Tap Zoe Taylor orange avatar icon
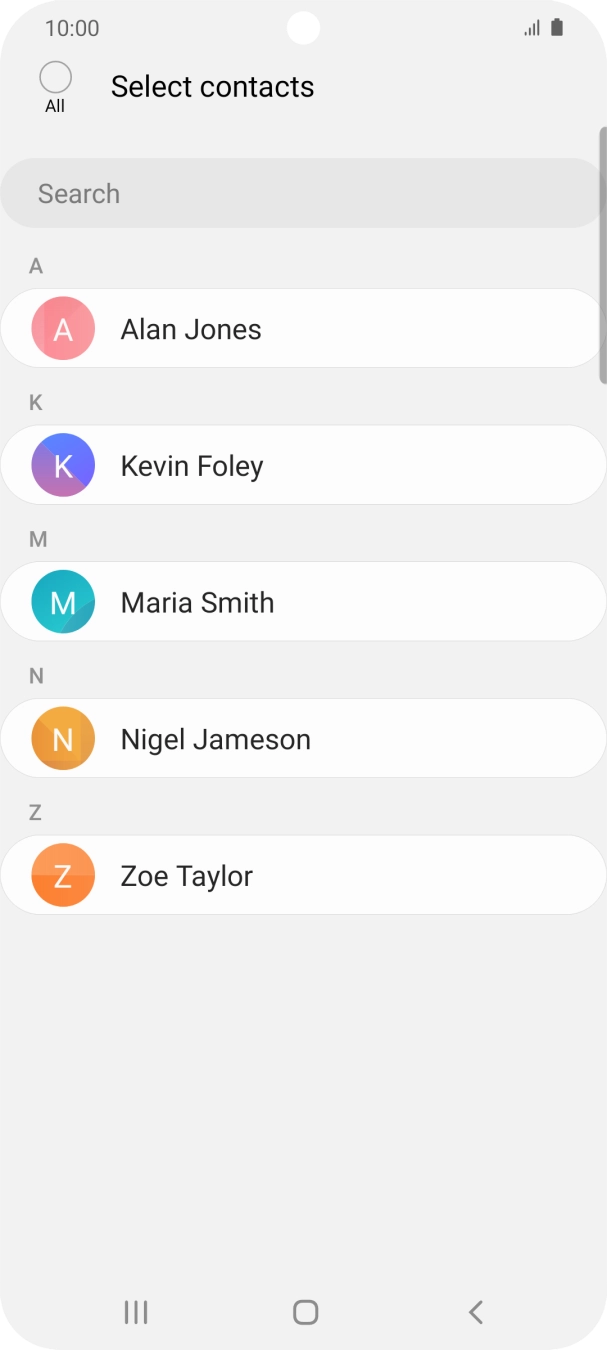 coord(63,875)
